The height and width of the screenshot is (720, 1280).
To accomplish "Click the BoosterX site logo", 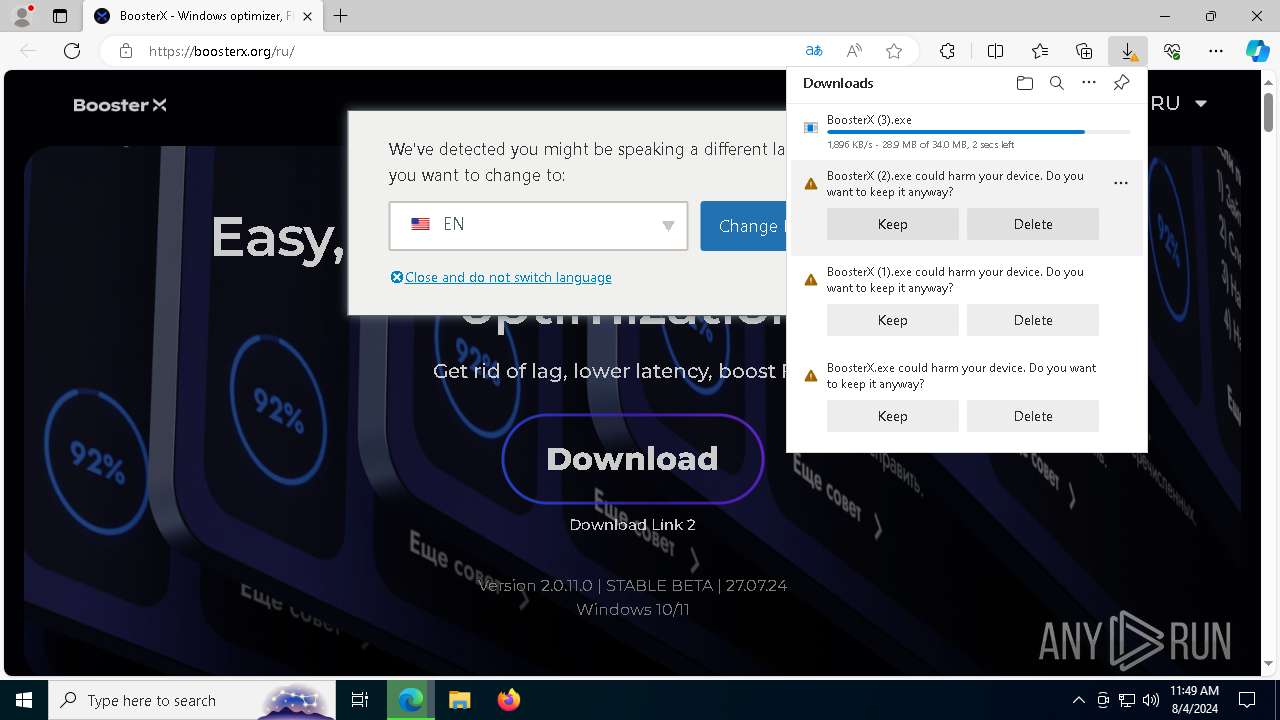I will point(120,105).
